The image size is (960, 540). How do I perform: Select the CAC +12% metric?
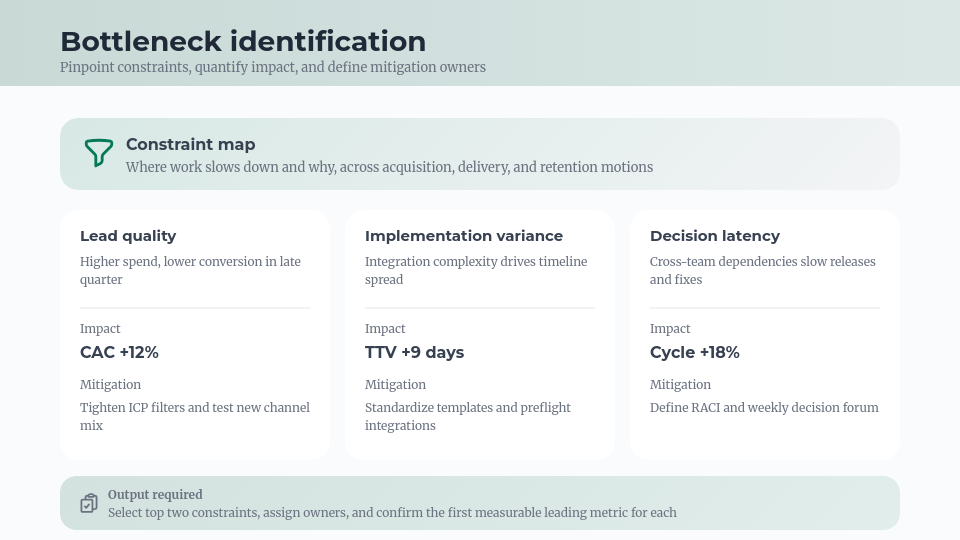(119, 352)
